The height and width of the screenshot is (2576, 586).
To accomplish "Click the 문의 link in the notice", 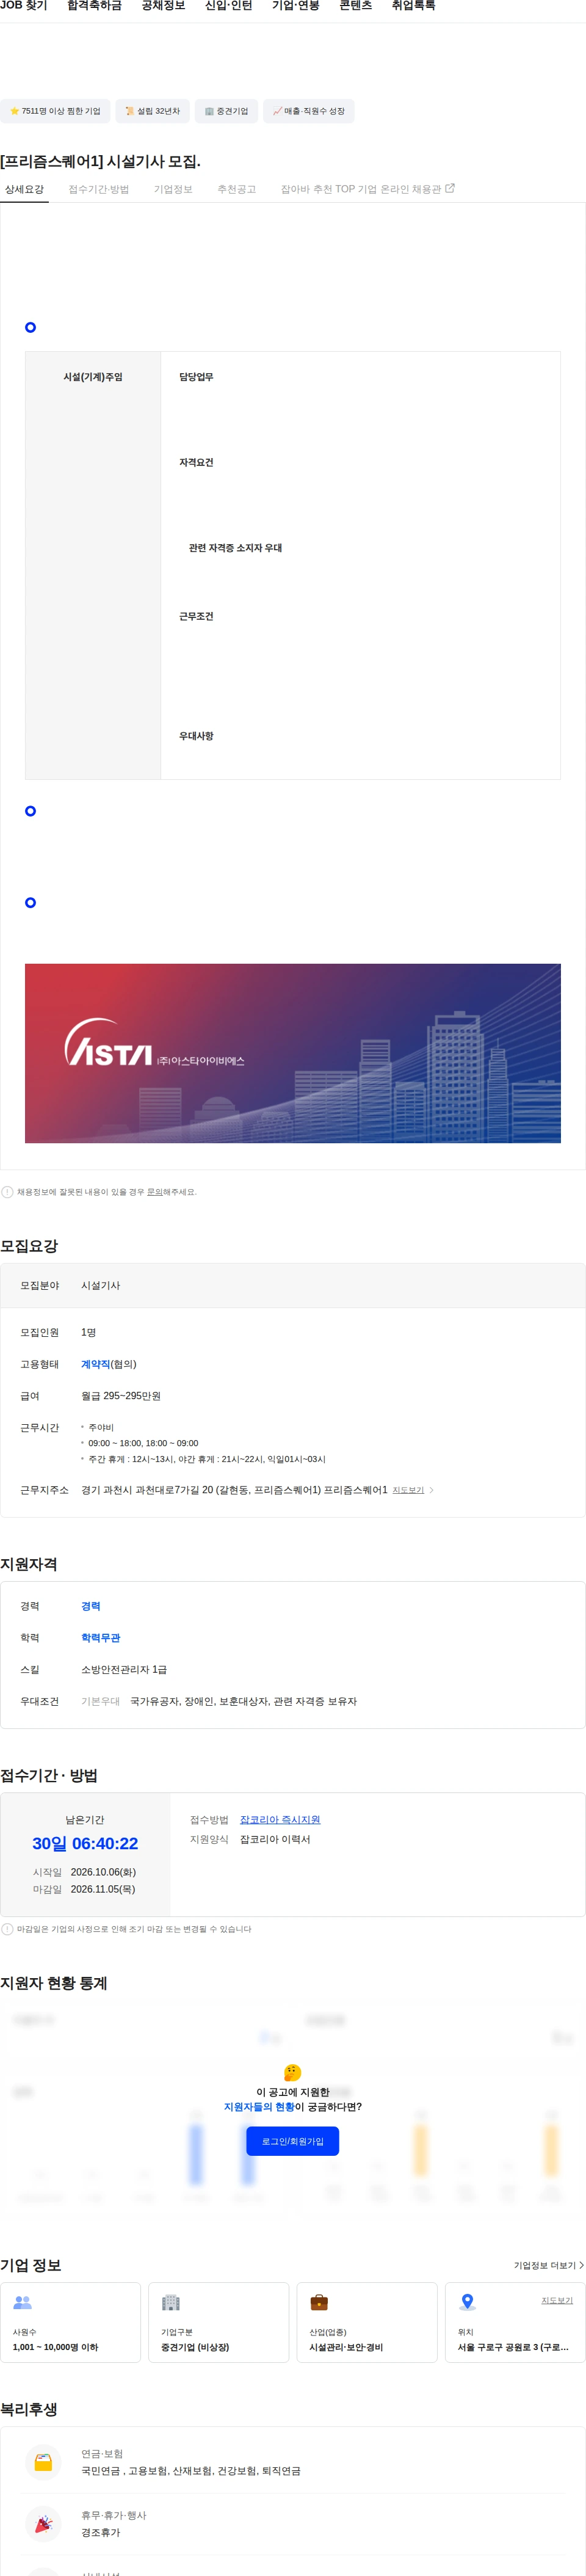I will coord(155,1192).
